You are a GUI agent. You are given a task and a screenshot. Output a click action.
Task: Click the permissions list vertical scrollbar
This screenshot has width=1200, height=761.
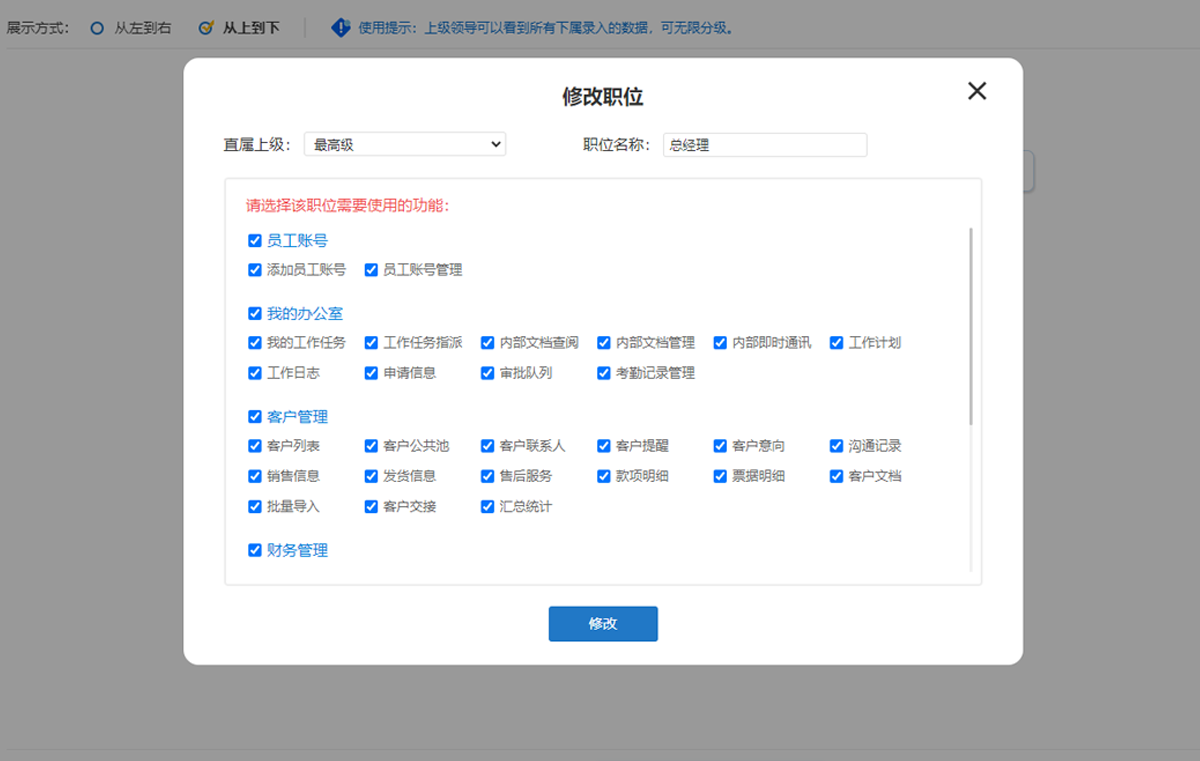[x=971, y=327]
